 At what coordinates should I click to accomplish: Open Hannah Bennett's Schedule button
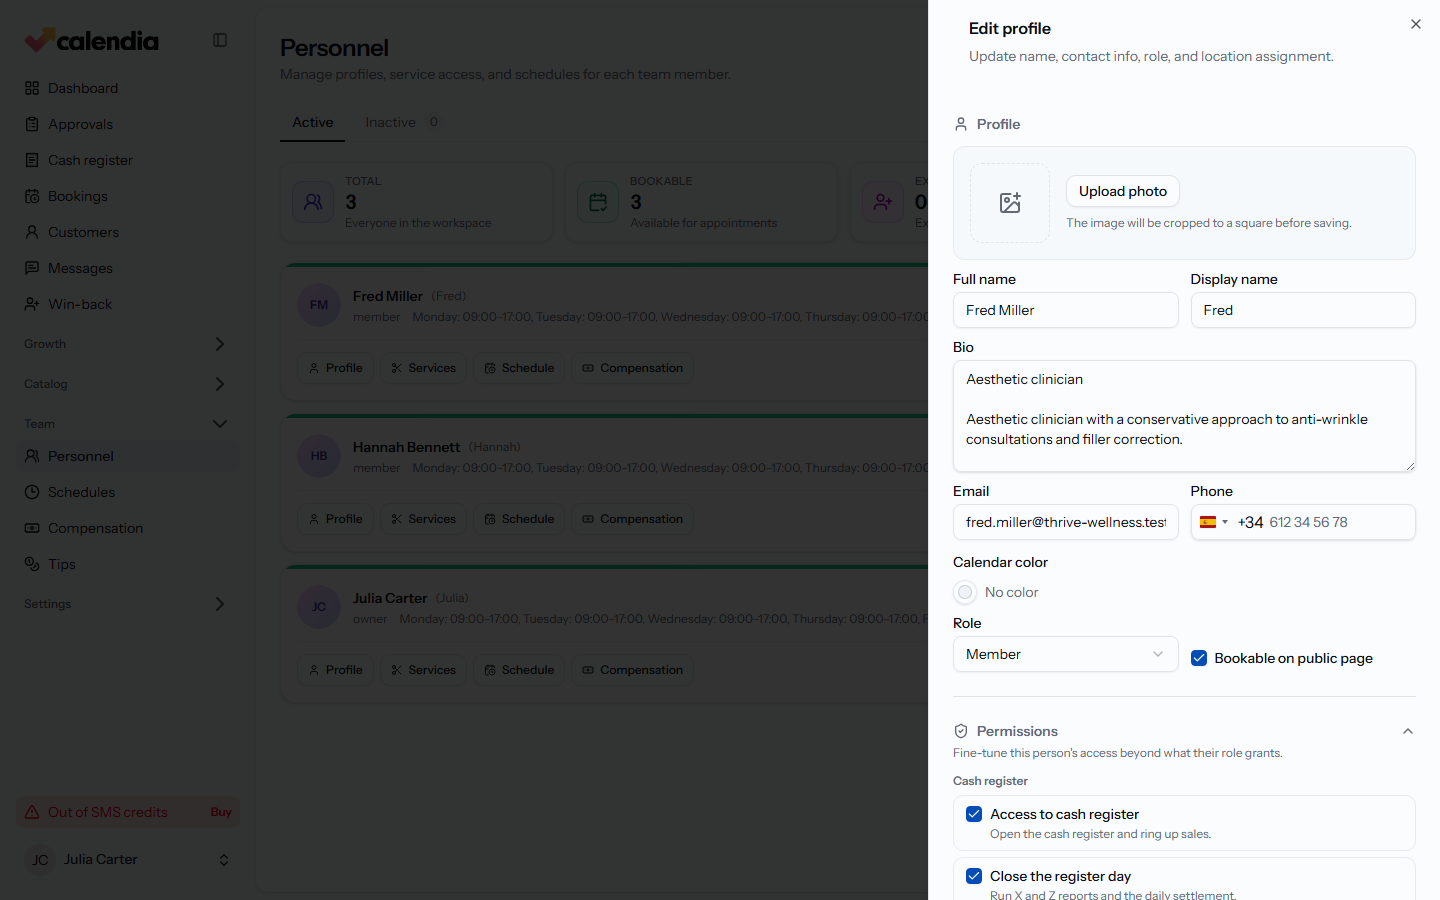click(x=519, y=519)
